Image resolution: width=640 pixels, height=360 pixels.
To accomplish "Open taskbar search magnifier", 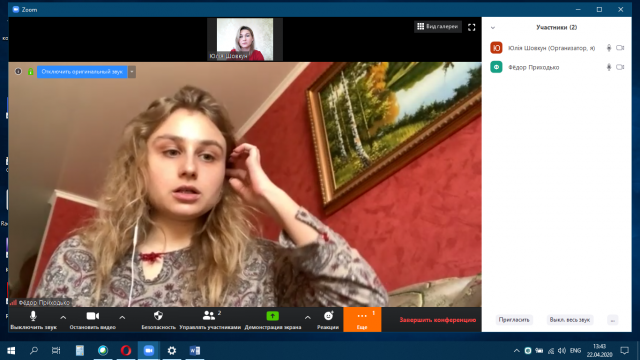I will pos(34,351).
